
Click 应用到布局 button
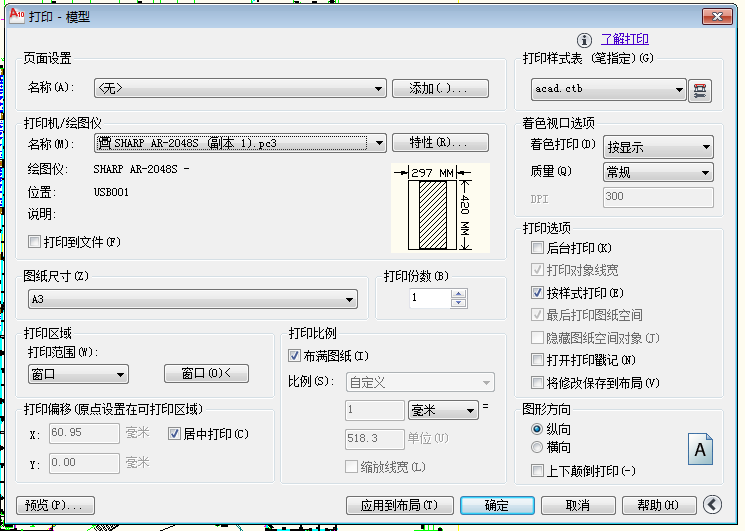(400, 505)
